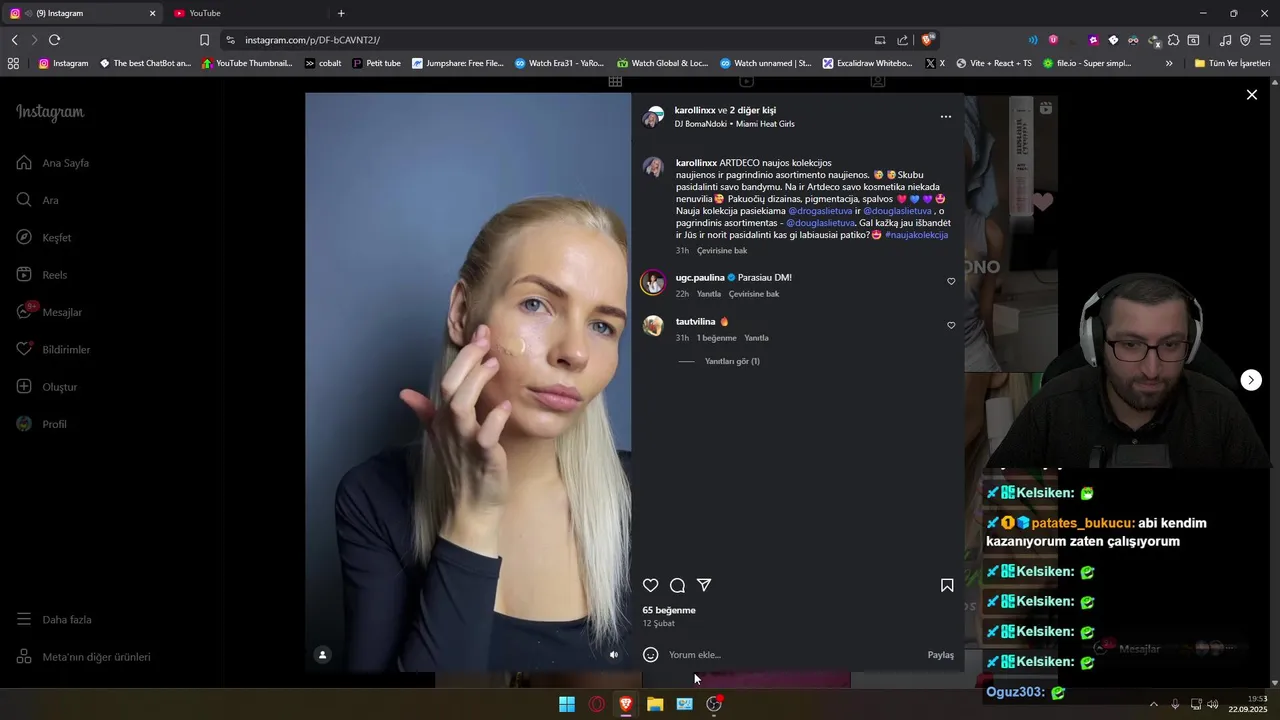Open 'Meta'nın diğer ürünleri'
The width and height of the screenshot is (1280, 720).
tap(84, 657)
